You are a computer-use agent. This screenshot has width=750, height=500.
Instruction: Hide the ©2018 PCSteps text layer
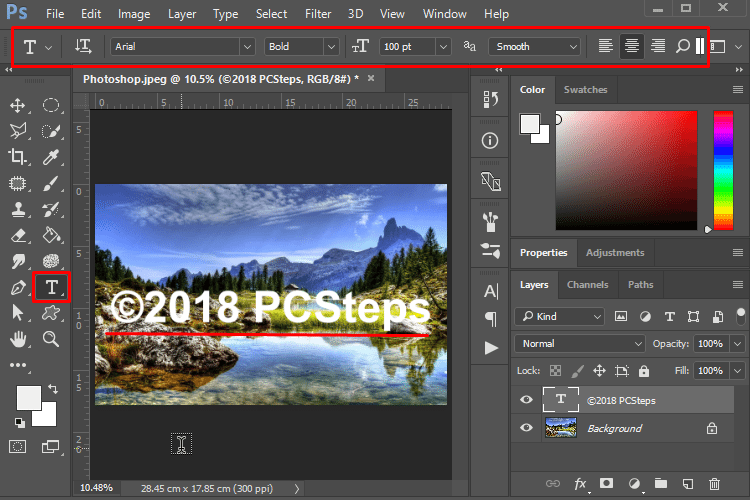pos(527,400)
